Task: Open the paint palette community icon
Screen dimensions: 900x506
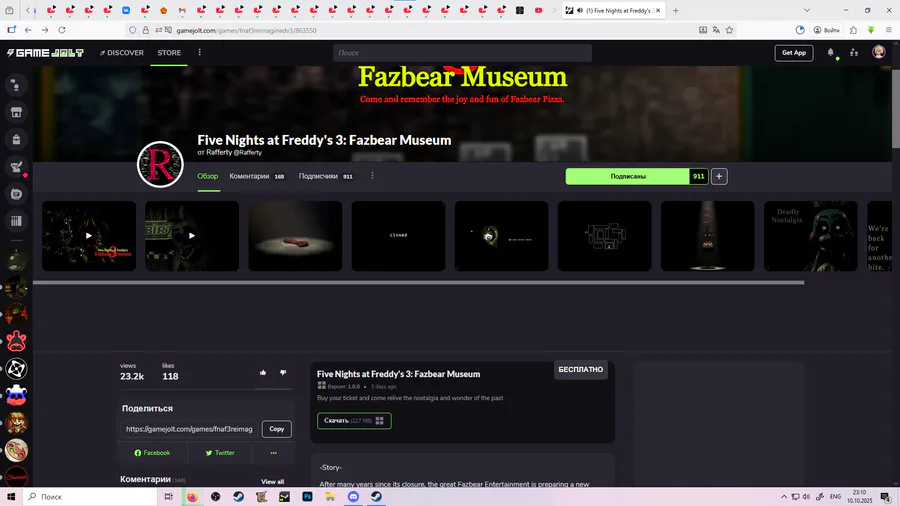Action: pos(16,450)
